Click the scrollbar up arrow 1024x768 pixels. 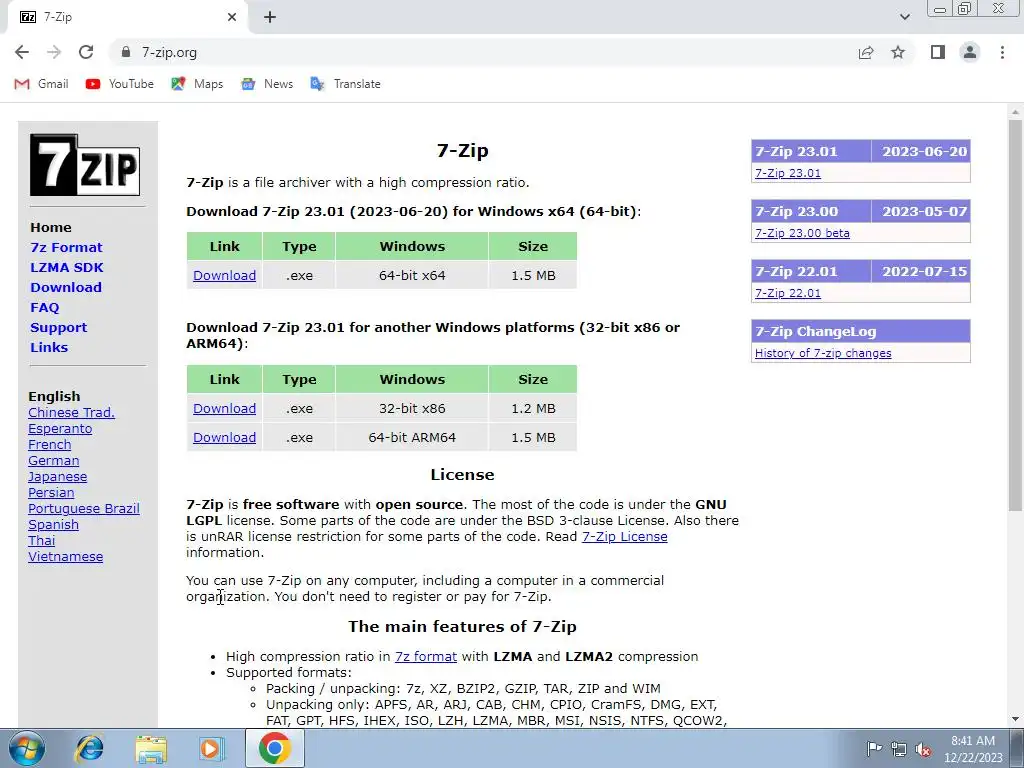coord(1015,112)
